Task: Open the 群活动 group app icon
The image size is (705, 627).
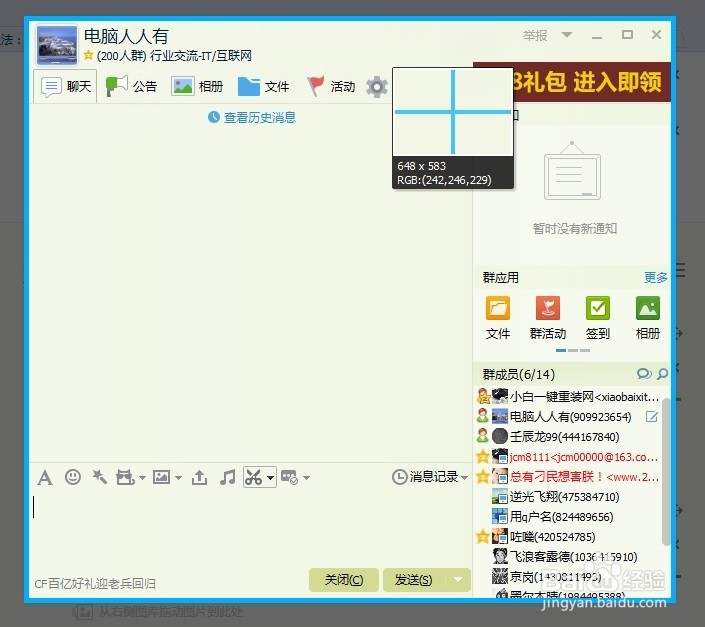Action: point(548,308)
